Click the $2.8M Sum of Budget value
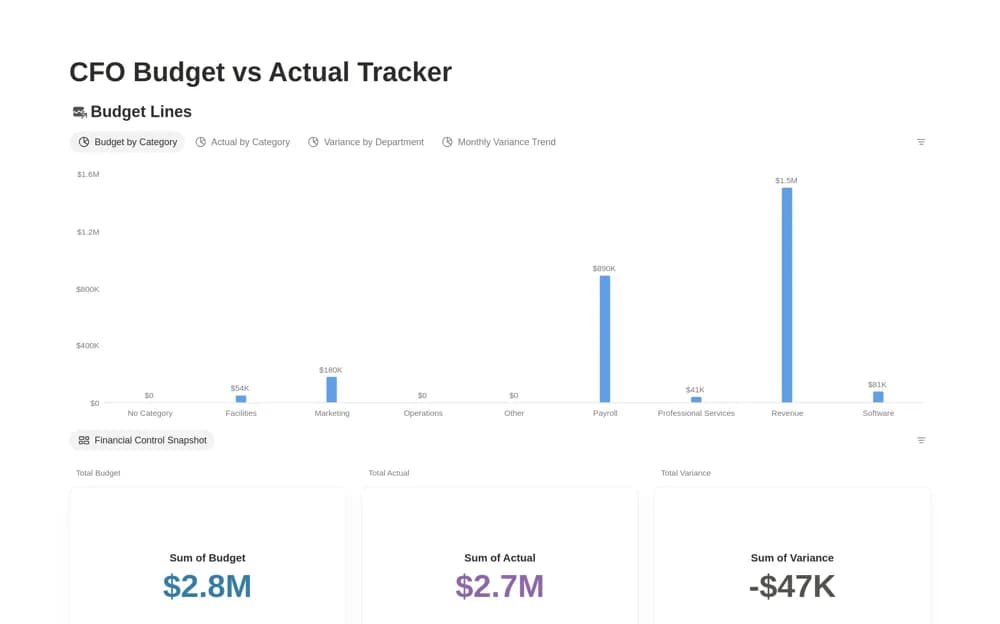1000x624 pixels. click(x=207, y=586)
